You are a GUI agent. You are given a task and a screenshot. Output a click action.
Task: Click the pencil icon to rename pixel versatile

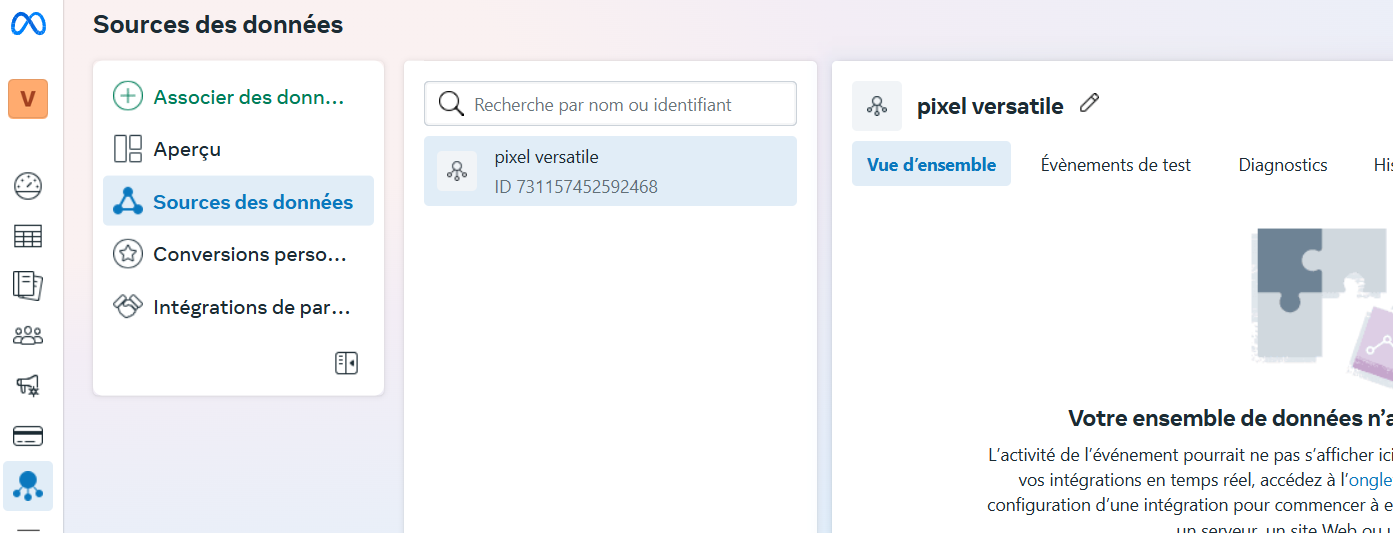[1090, 103]
